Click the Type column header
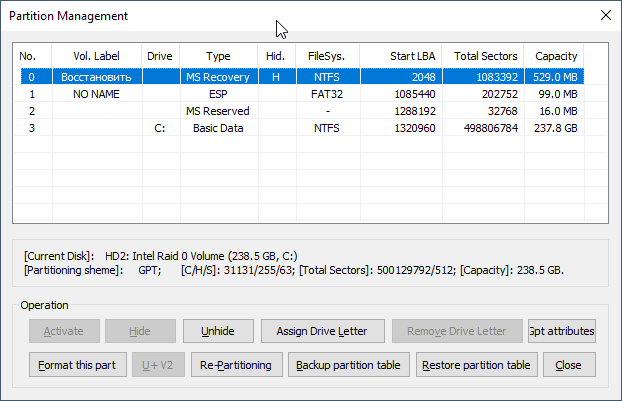Viewport: 622px width, 401px height. (219, 56)
